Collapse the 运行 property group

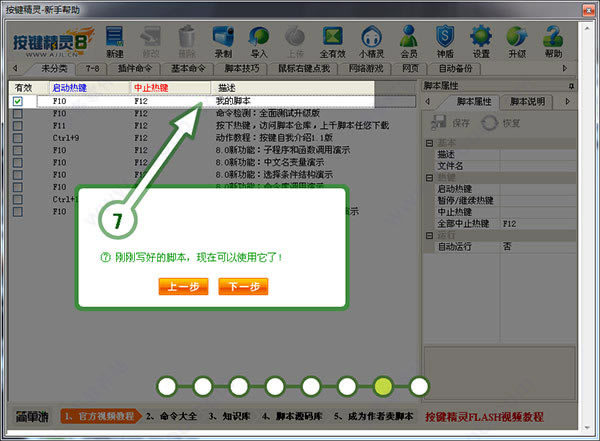pyautogui.click(x=429, y=235)
